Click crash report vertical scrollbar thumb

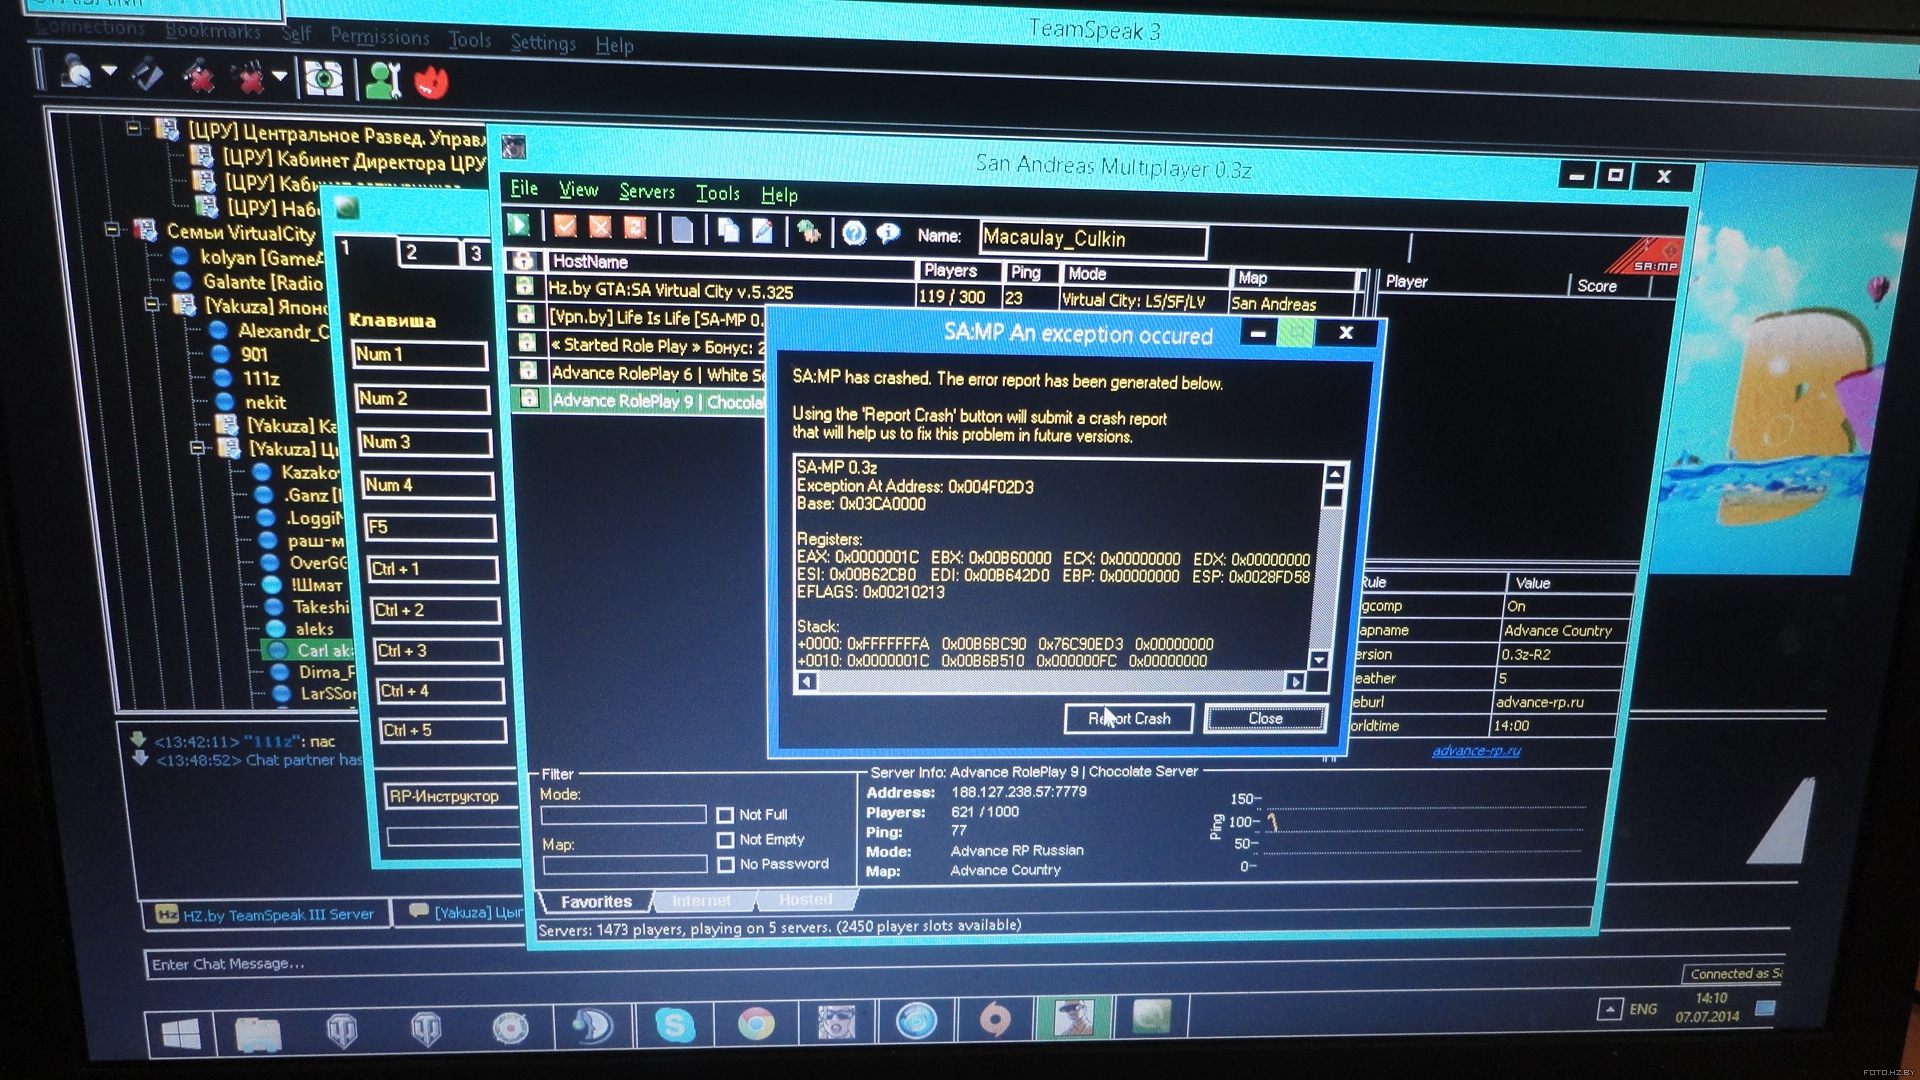coord(1332,497)
